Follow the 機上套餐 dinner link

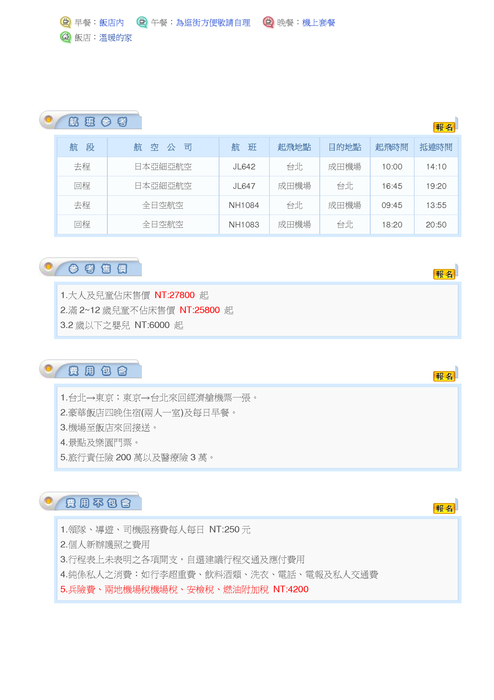click(319, 23)
